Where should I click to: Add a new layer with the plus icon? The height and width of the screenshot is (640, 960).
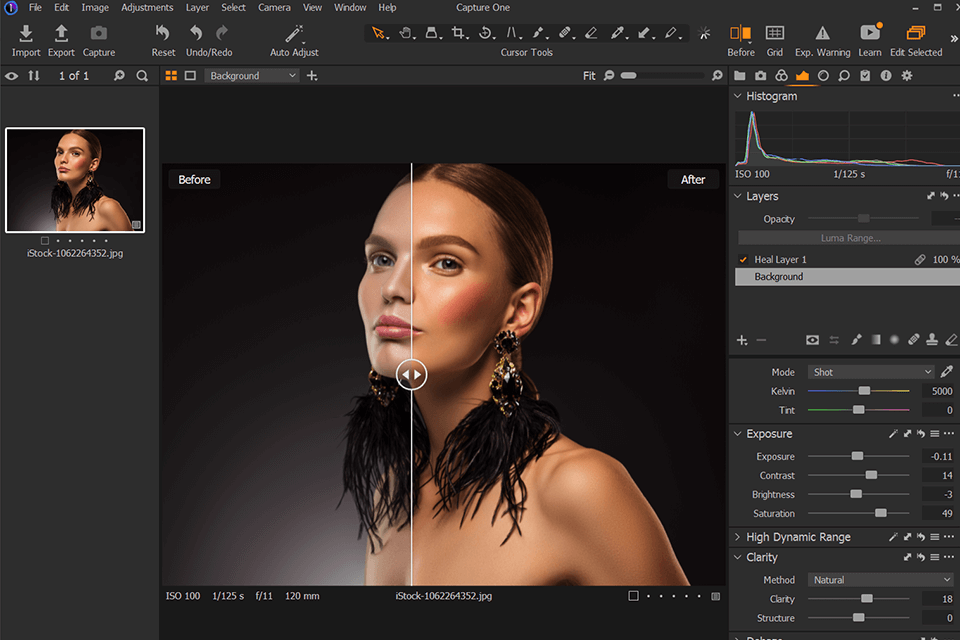click(740, 340)
